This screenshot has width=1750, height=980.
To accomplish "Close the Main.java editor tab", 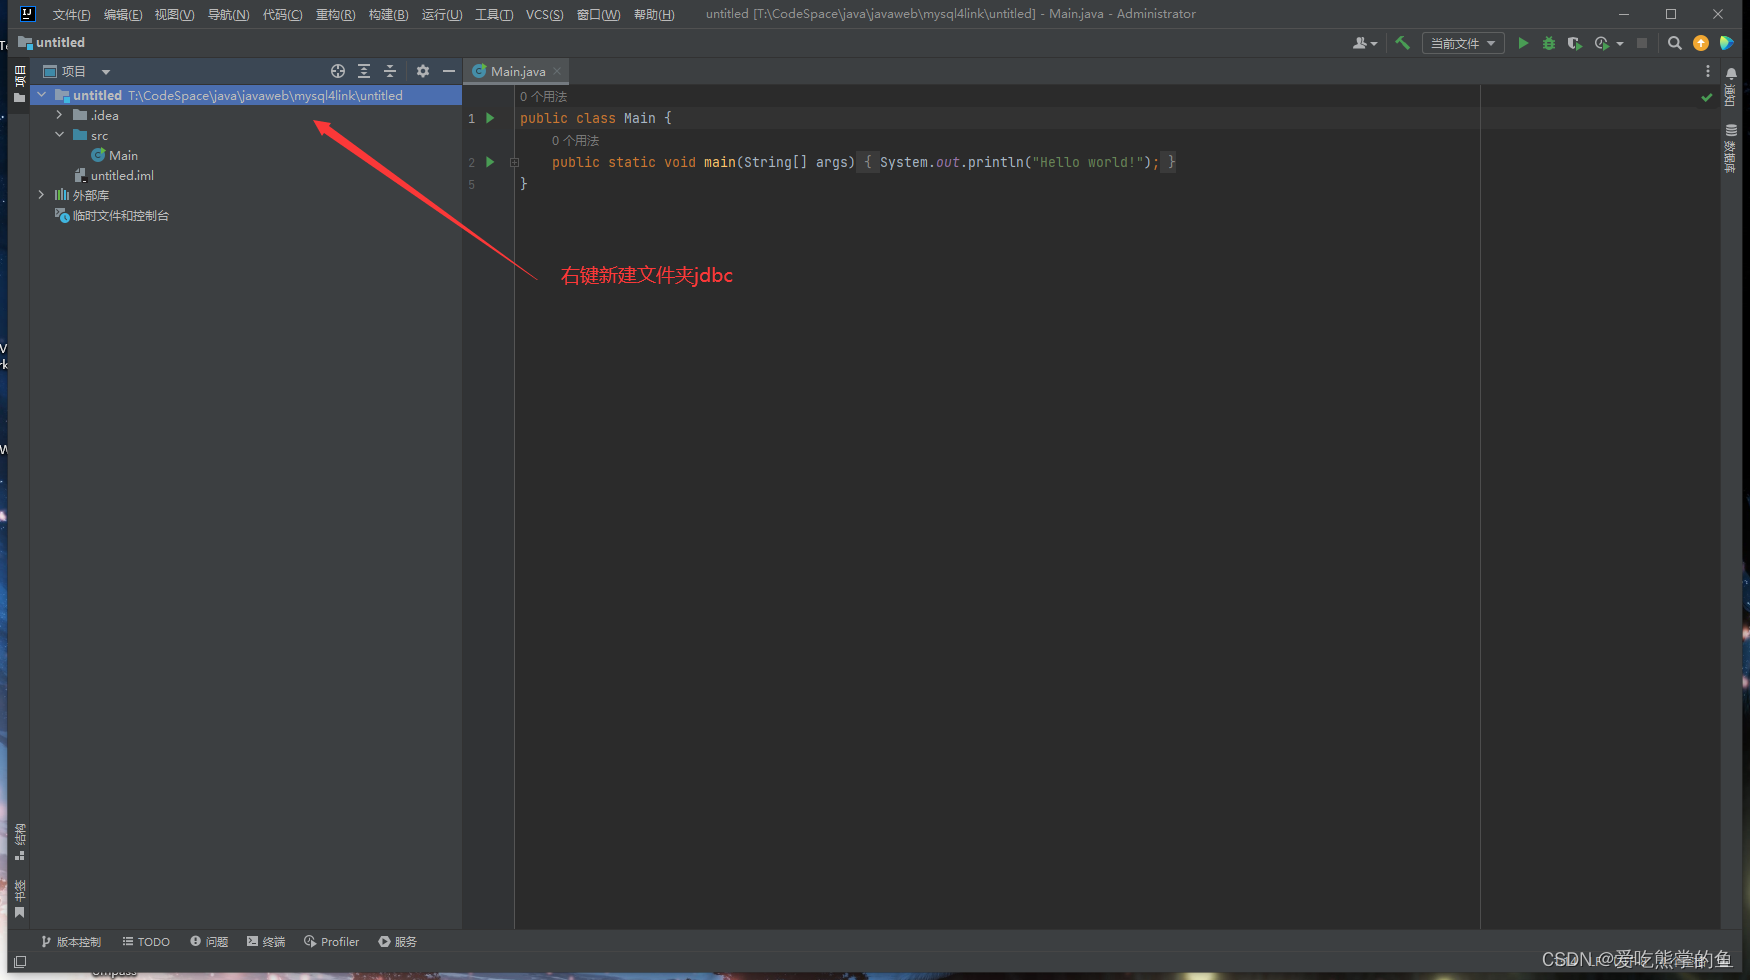I will [557, 71].
